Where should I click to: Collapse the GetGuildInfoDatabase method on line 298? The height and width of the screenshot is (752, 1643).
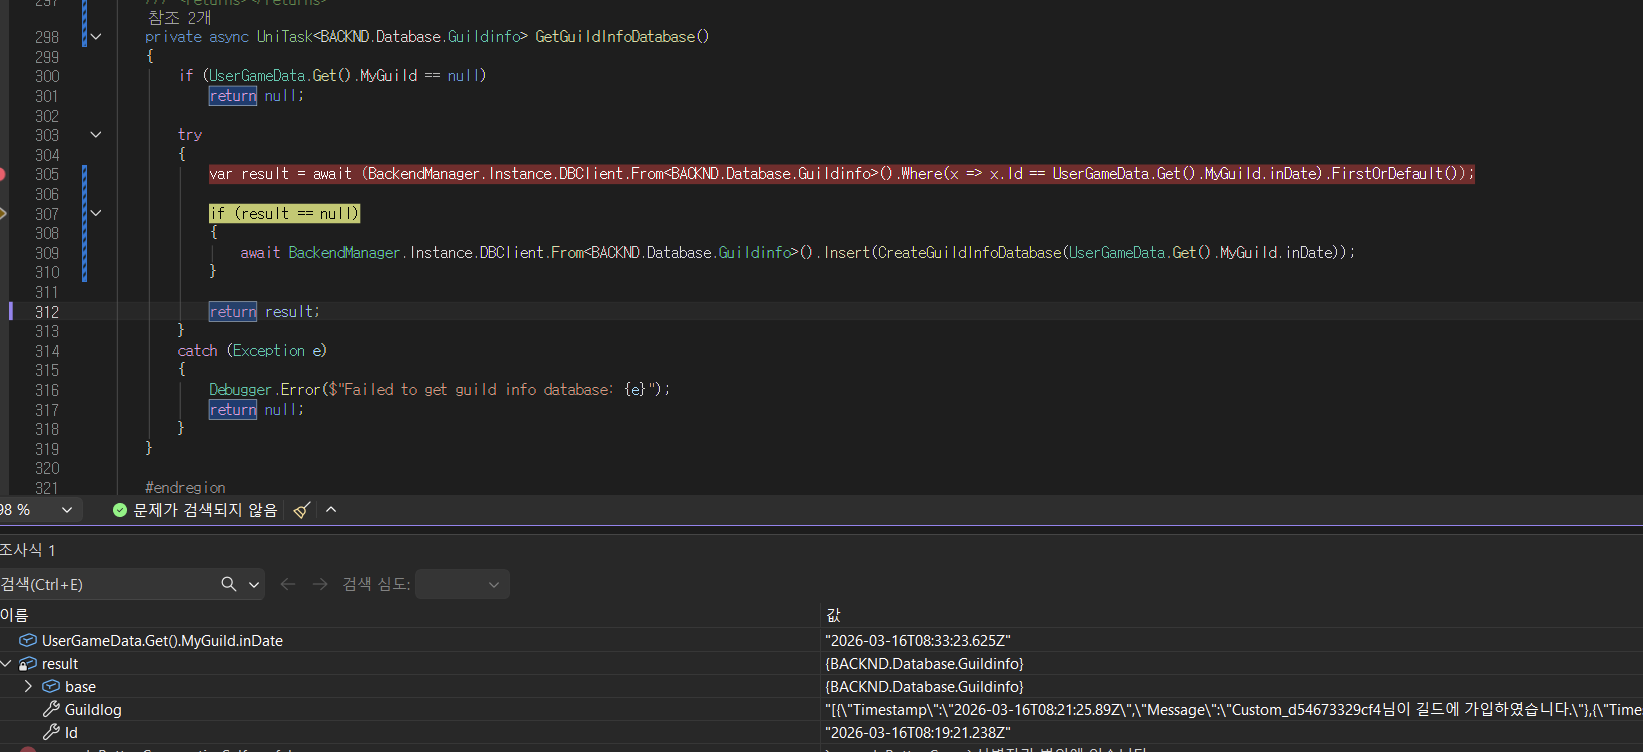(x=96, y=37)
